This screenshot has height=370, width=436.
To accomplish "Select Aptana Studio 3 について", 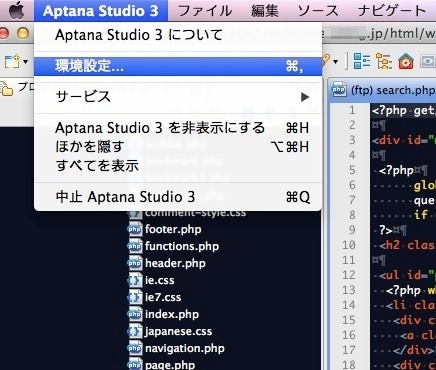I will [x=178, y=35].
